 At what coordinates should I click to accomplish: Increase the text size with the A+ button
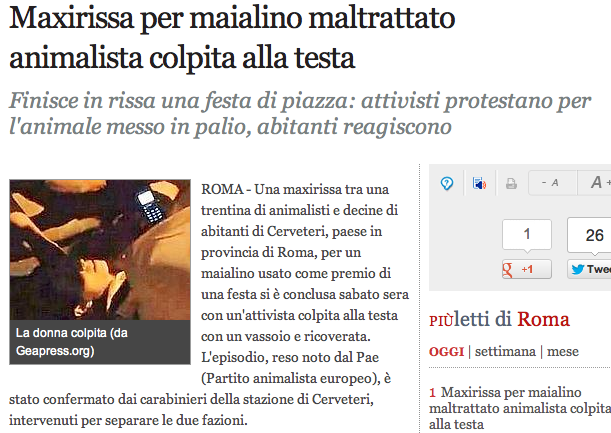click(595, 182)
